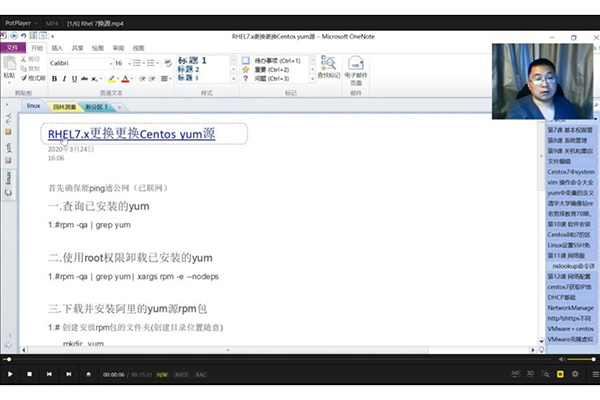The width and height of the screenshot is (600, 400).
Task: Toggle underline formatting
Action: coord(74,79)
